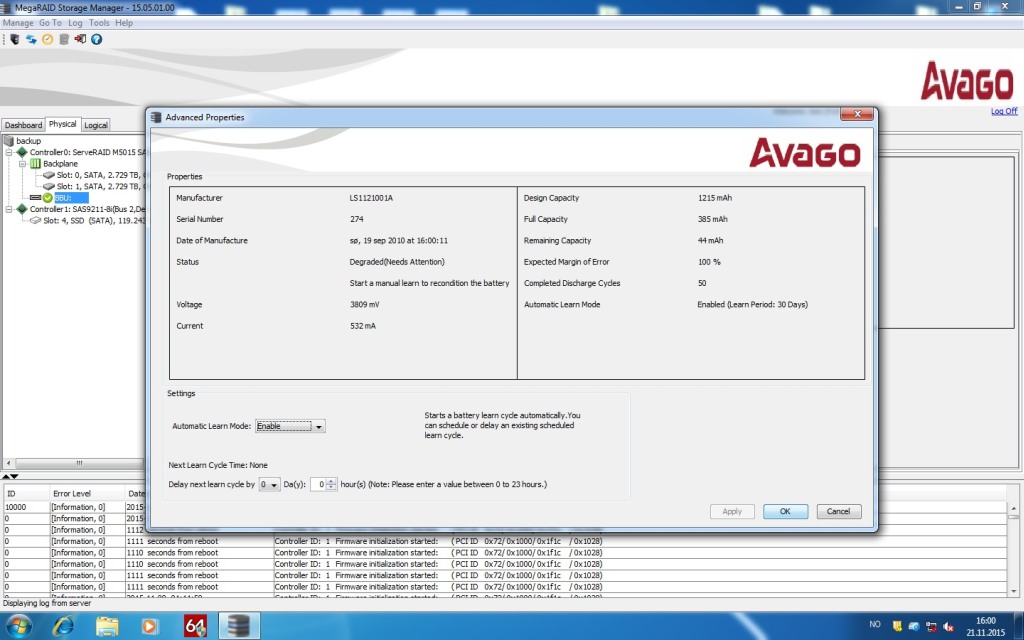
Task: Switch to the Physical tab
Action: [x=63, y=124]
